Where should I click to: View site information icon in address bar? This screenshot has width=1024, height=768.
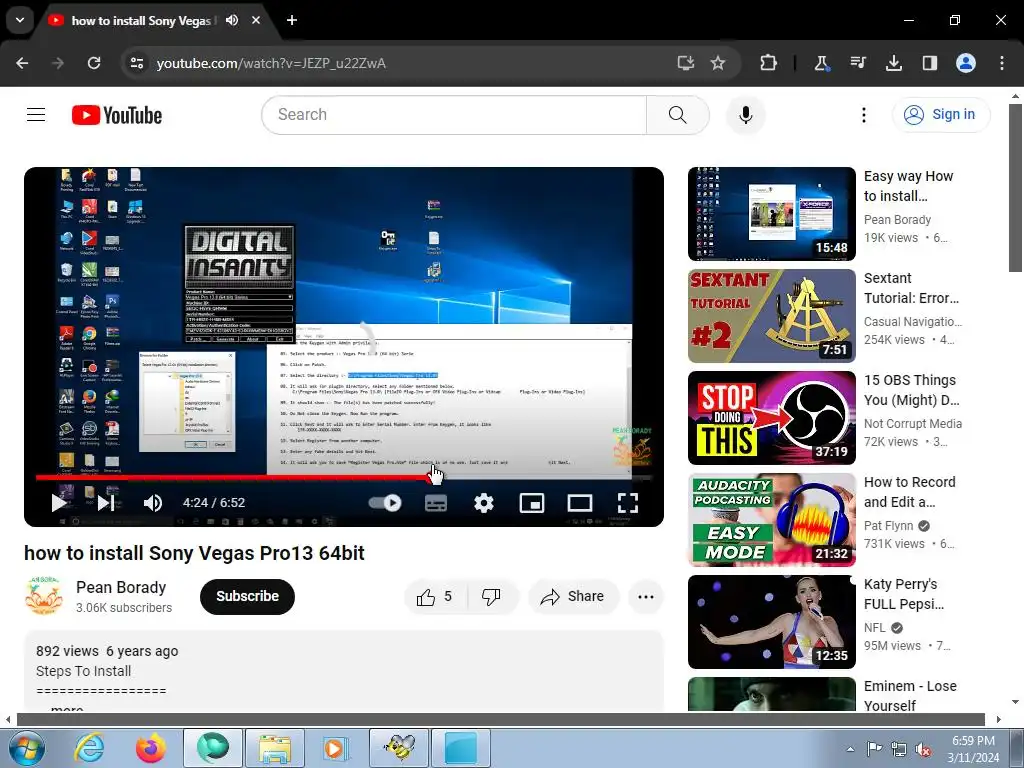coord(136,63)
